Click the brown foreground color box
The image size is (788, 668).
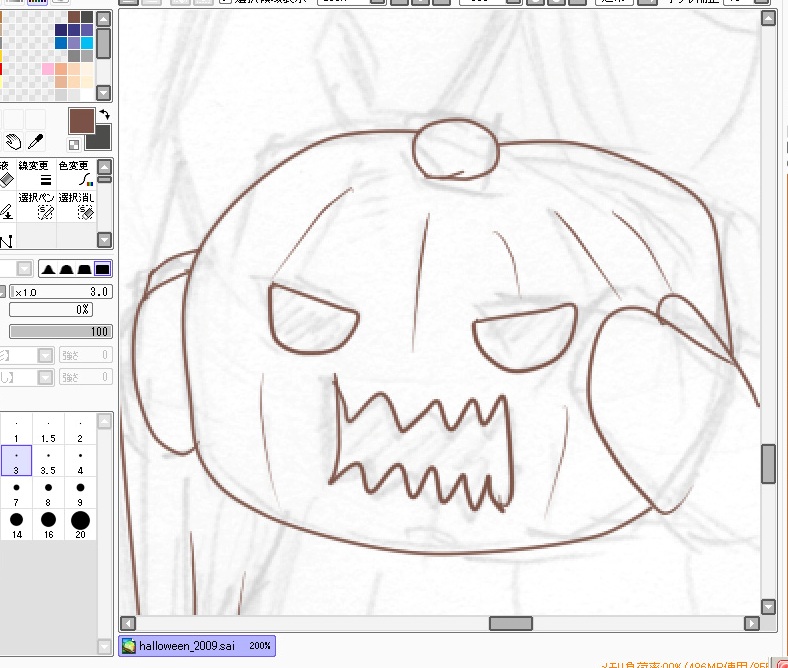(81, 121)
